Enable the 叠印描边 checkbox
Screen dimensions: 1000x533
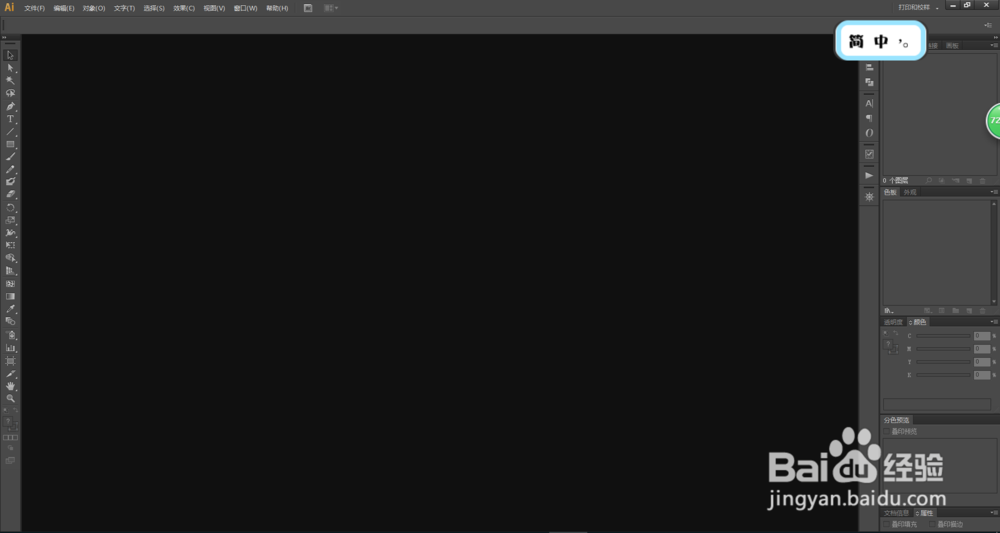click(932, 524)
